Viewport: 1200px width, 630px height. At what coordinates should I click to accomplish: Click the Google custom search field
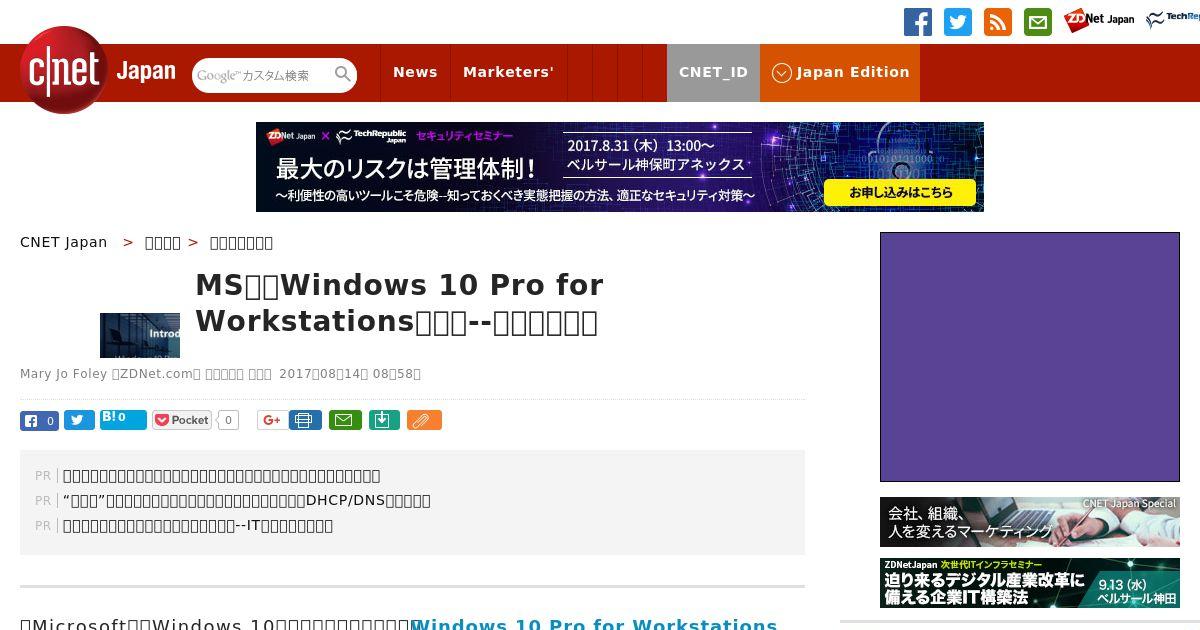(262, 75)
